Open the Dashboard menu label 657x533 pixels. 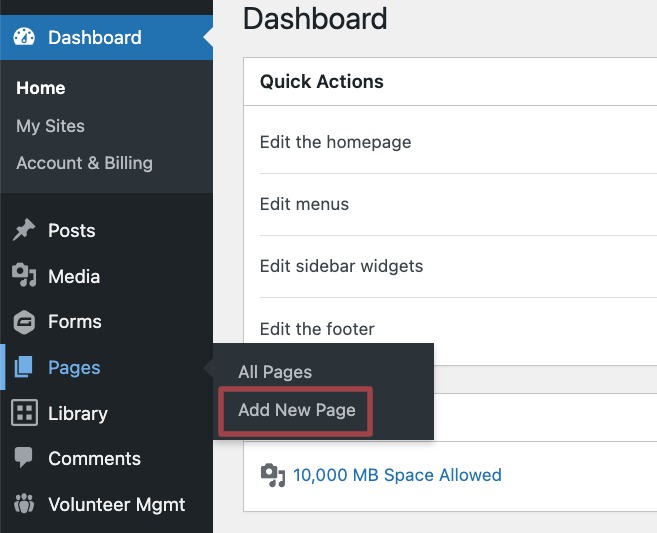(x=95, y=37)
